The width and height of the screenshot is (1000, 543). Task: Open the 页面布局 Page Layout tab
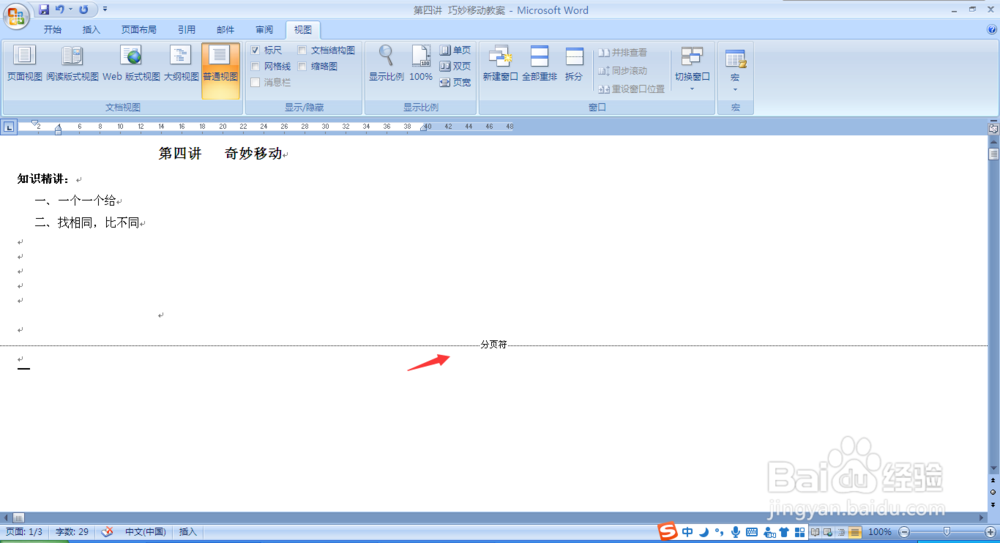tap(138, 30)
